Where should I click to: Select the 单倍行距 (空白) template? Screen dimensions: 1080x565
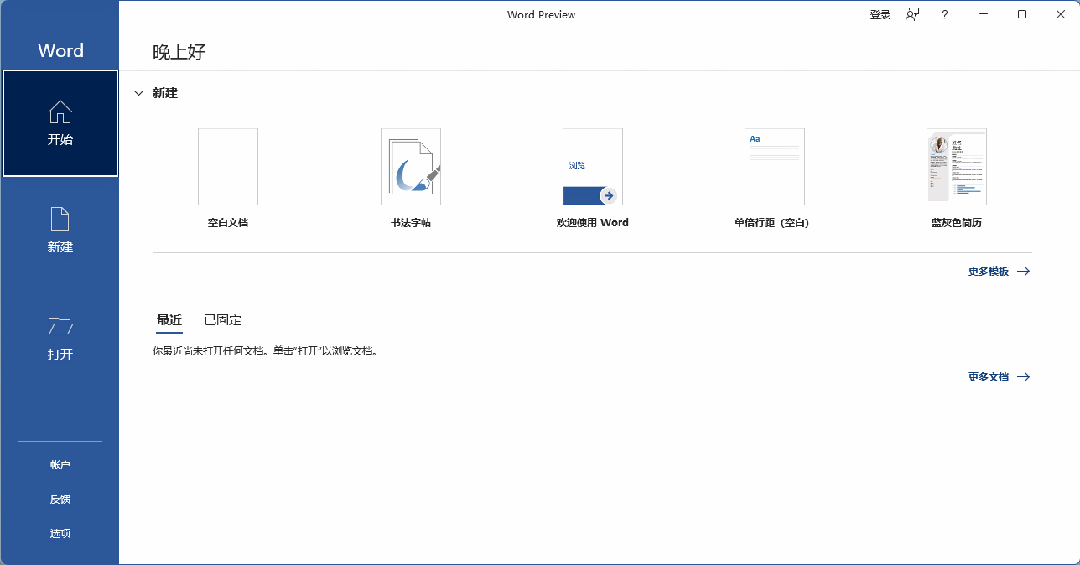click(x=771, y=178)
